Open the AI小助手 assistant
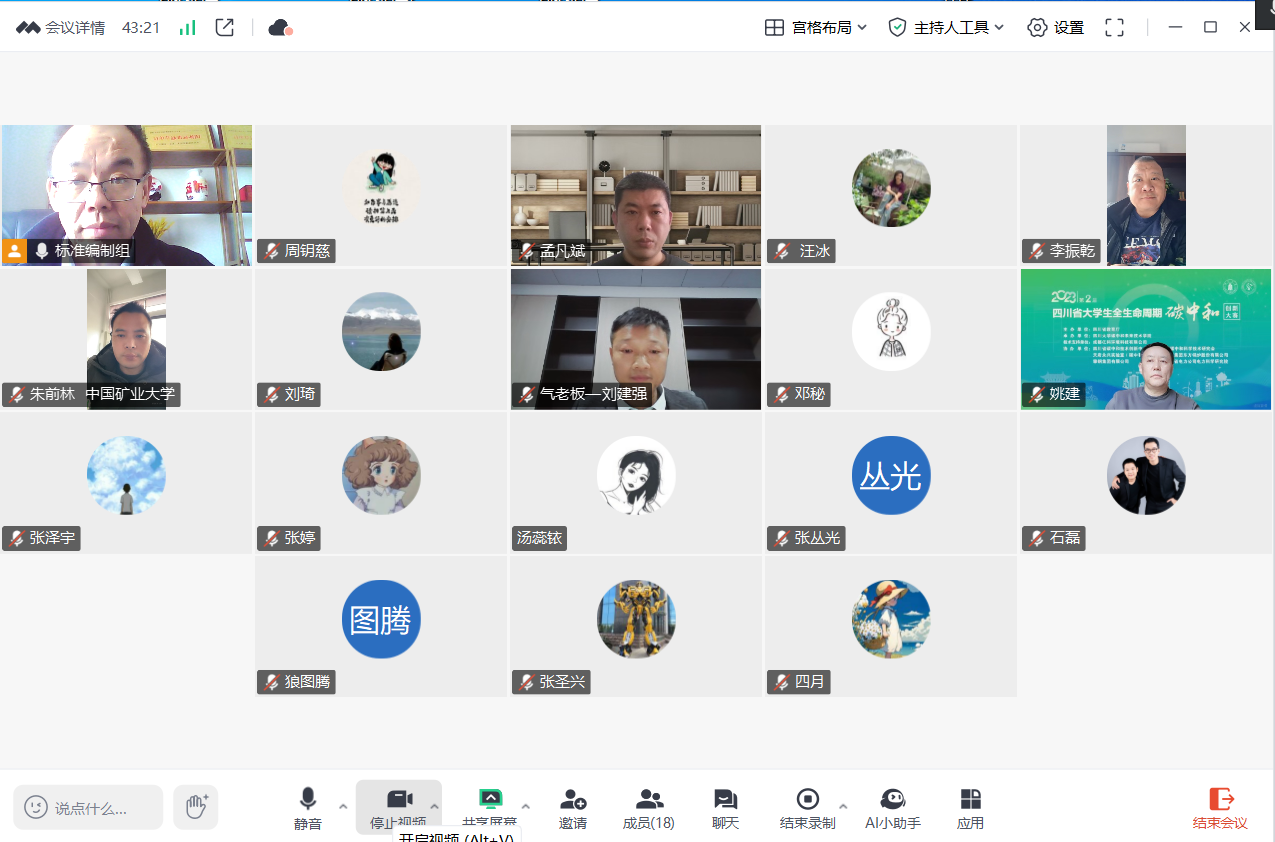The image size is (1275, 842). click(x=892, y=808)
